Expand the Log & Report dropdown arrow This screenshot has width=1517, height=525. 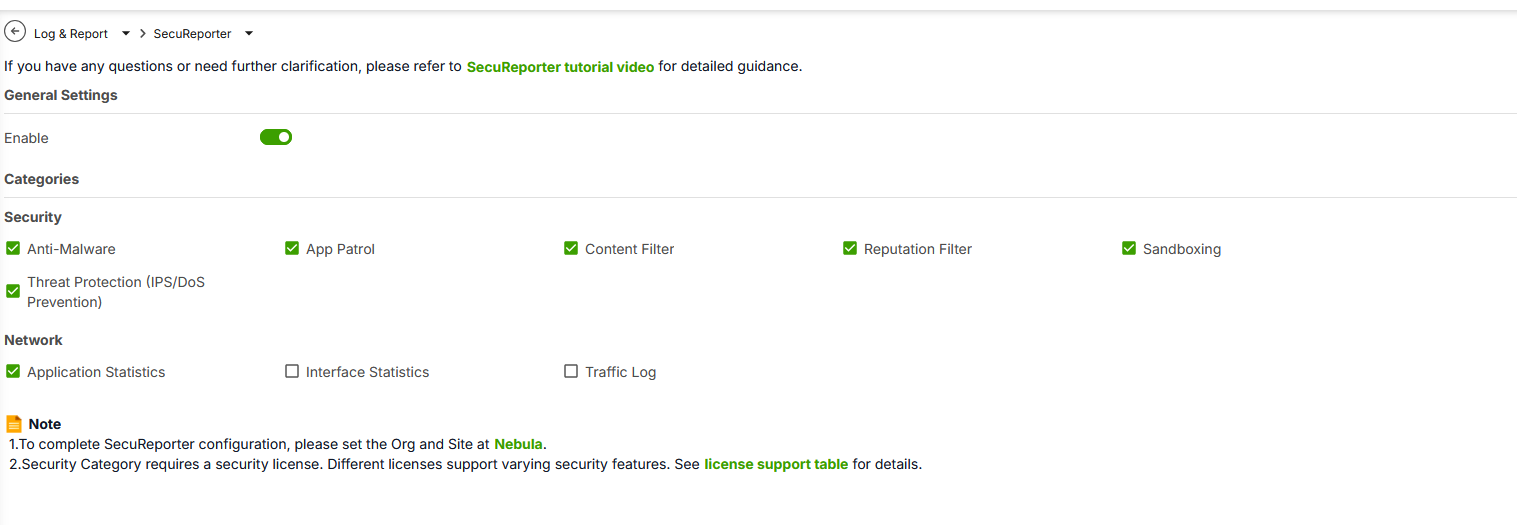point(126,34)
